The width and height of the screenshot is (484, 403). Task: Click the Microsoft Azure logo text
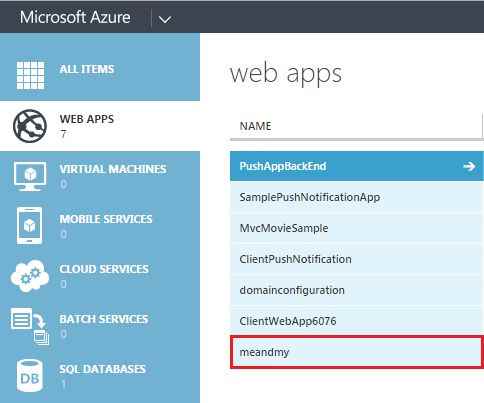pos(75,17)
